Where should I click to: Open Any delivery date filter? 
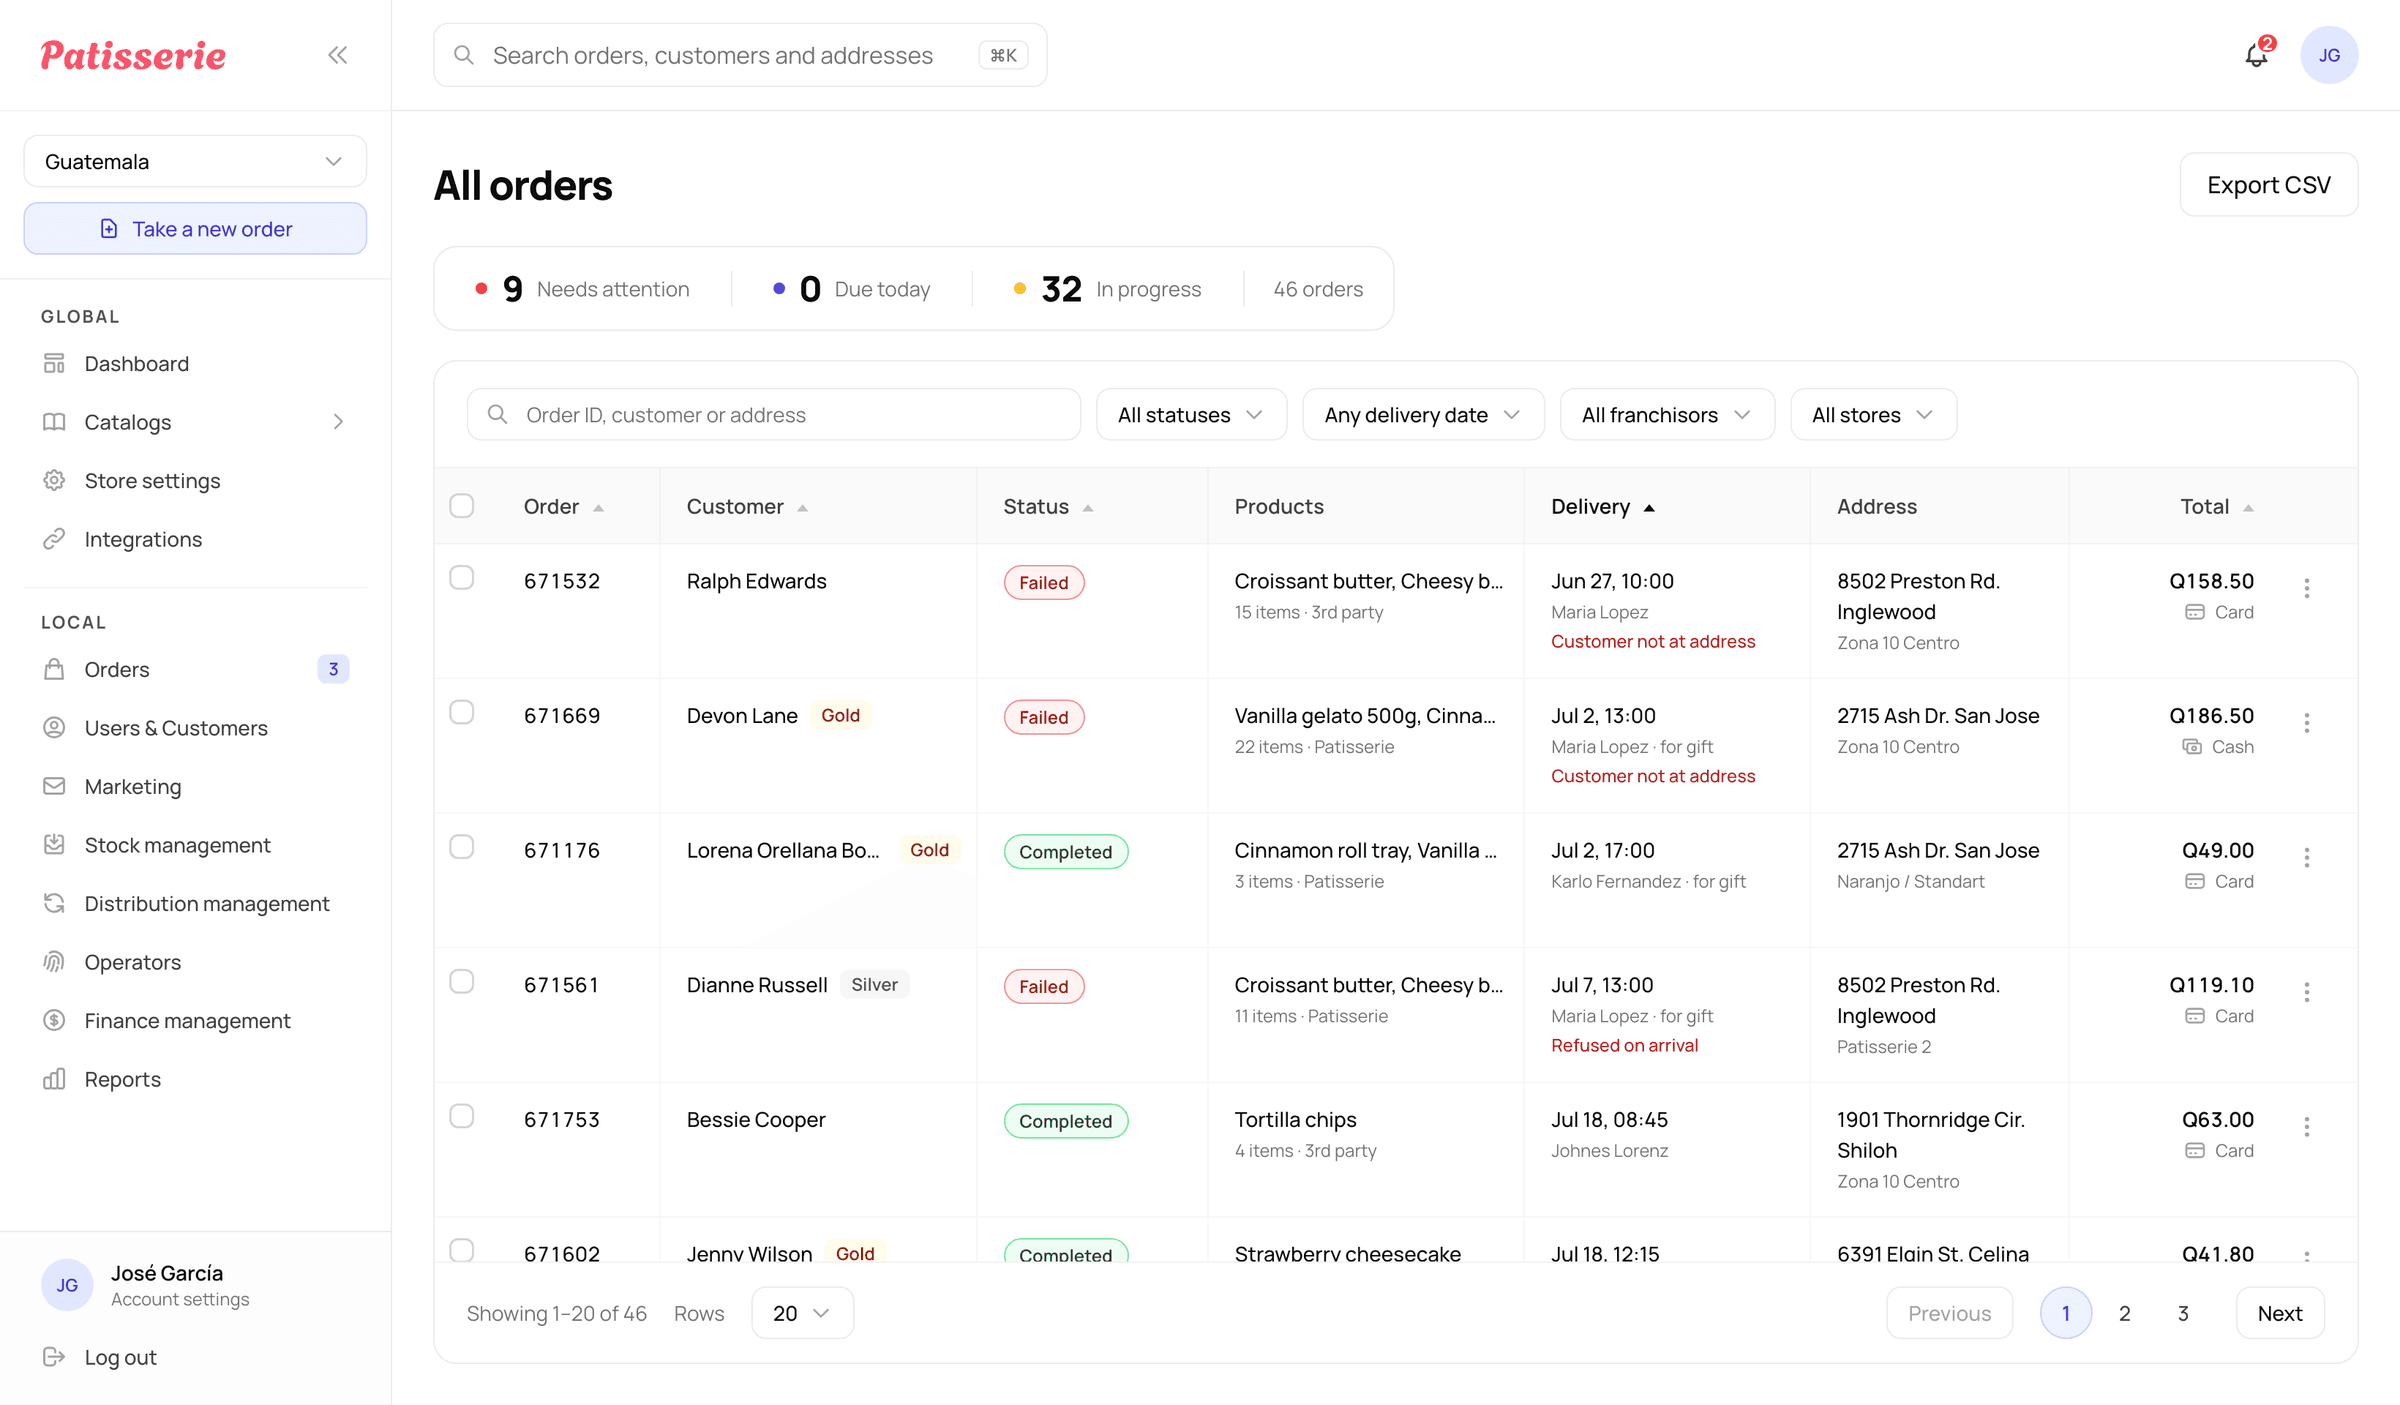point(1423,414)
